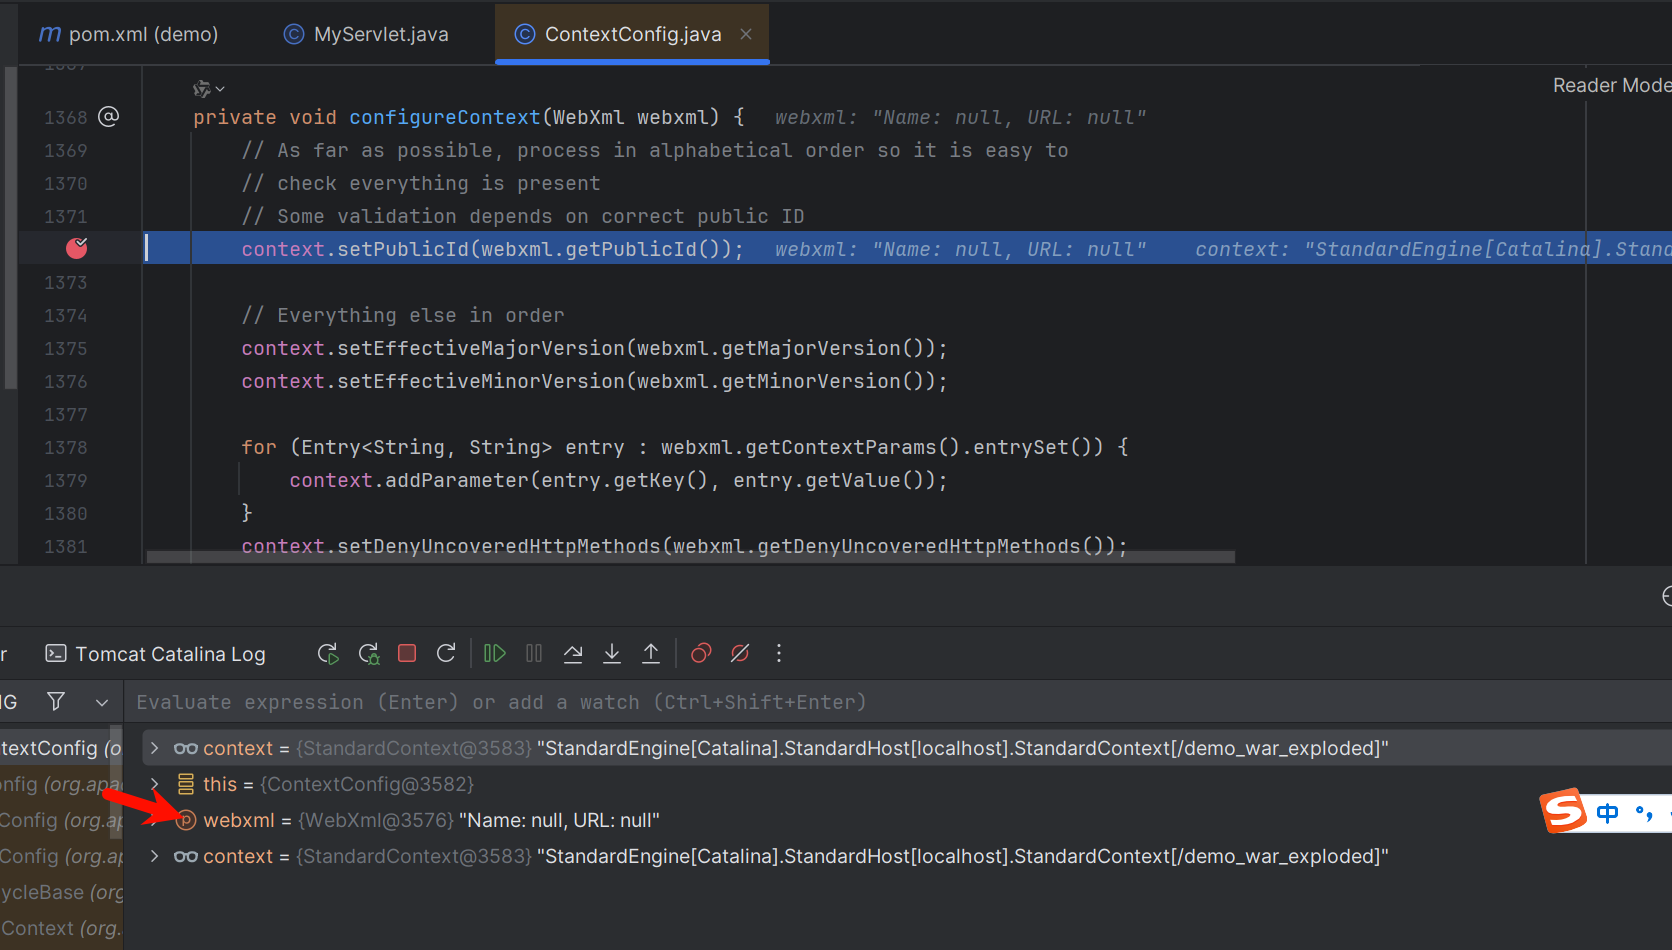Click the Rerun Tomcat icon
This screenshot has height=950, width=1672.
(328, 654)
